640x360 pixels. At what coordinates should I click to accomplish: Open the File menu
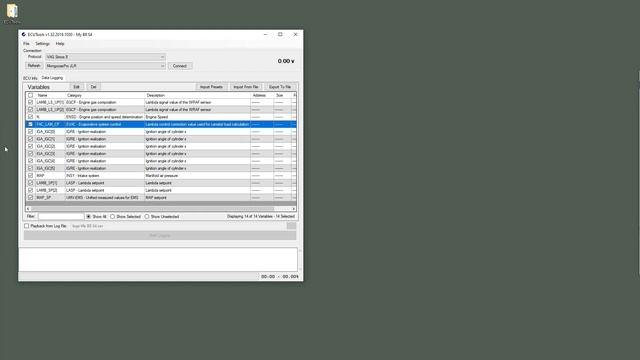(26, 44)
